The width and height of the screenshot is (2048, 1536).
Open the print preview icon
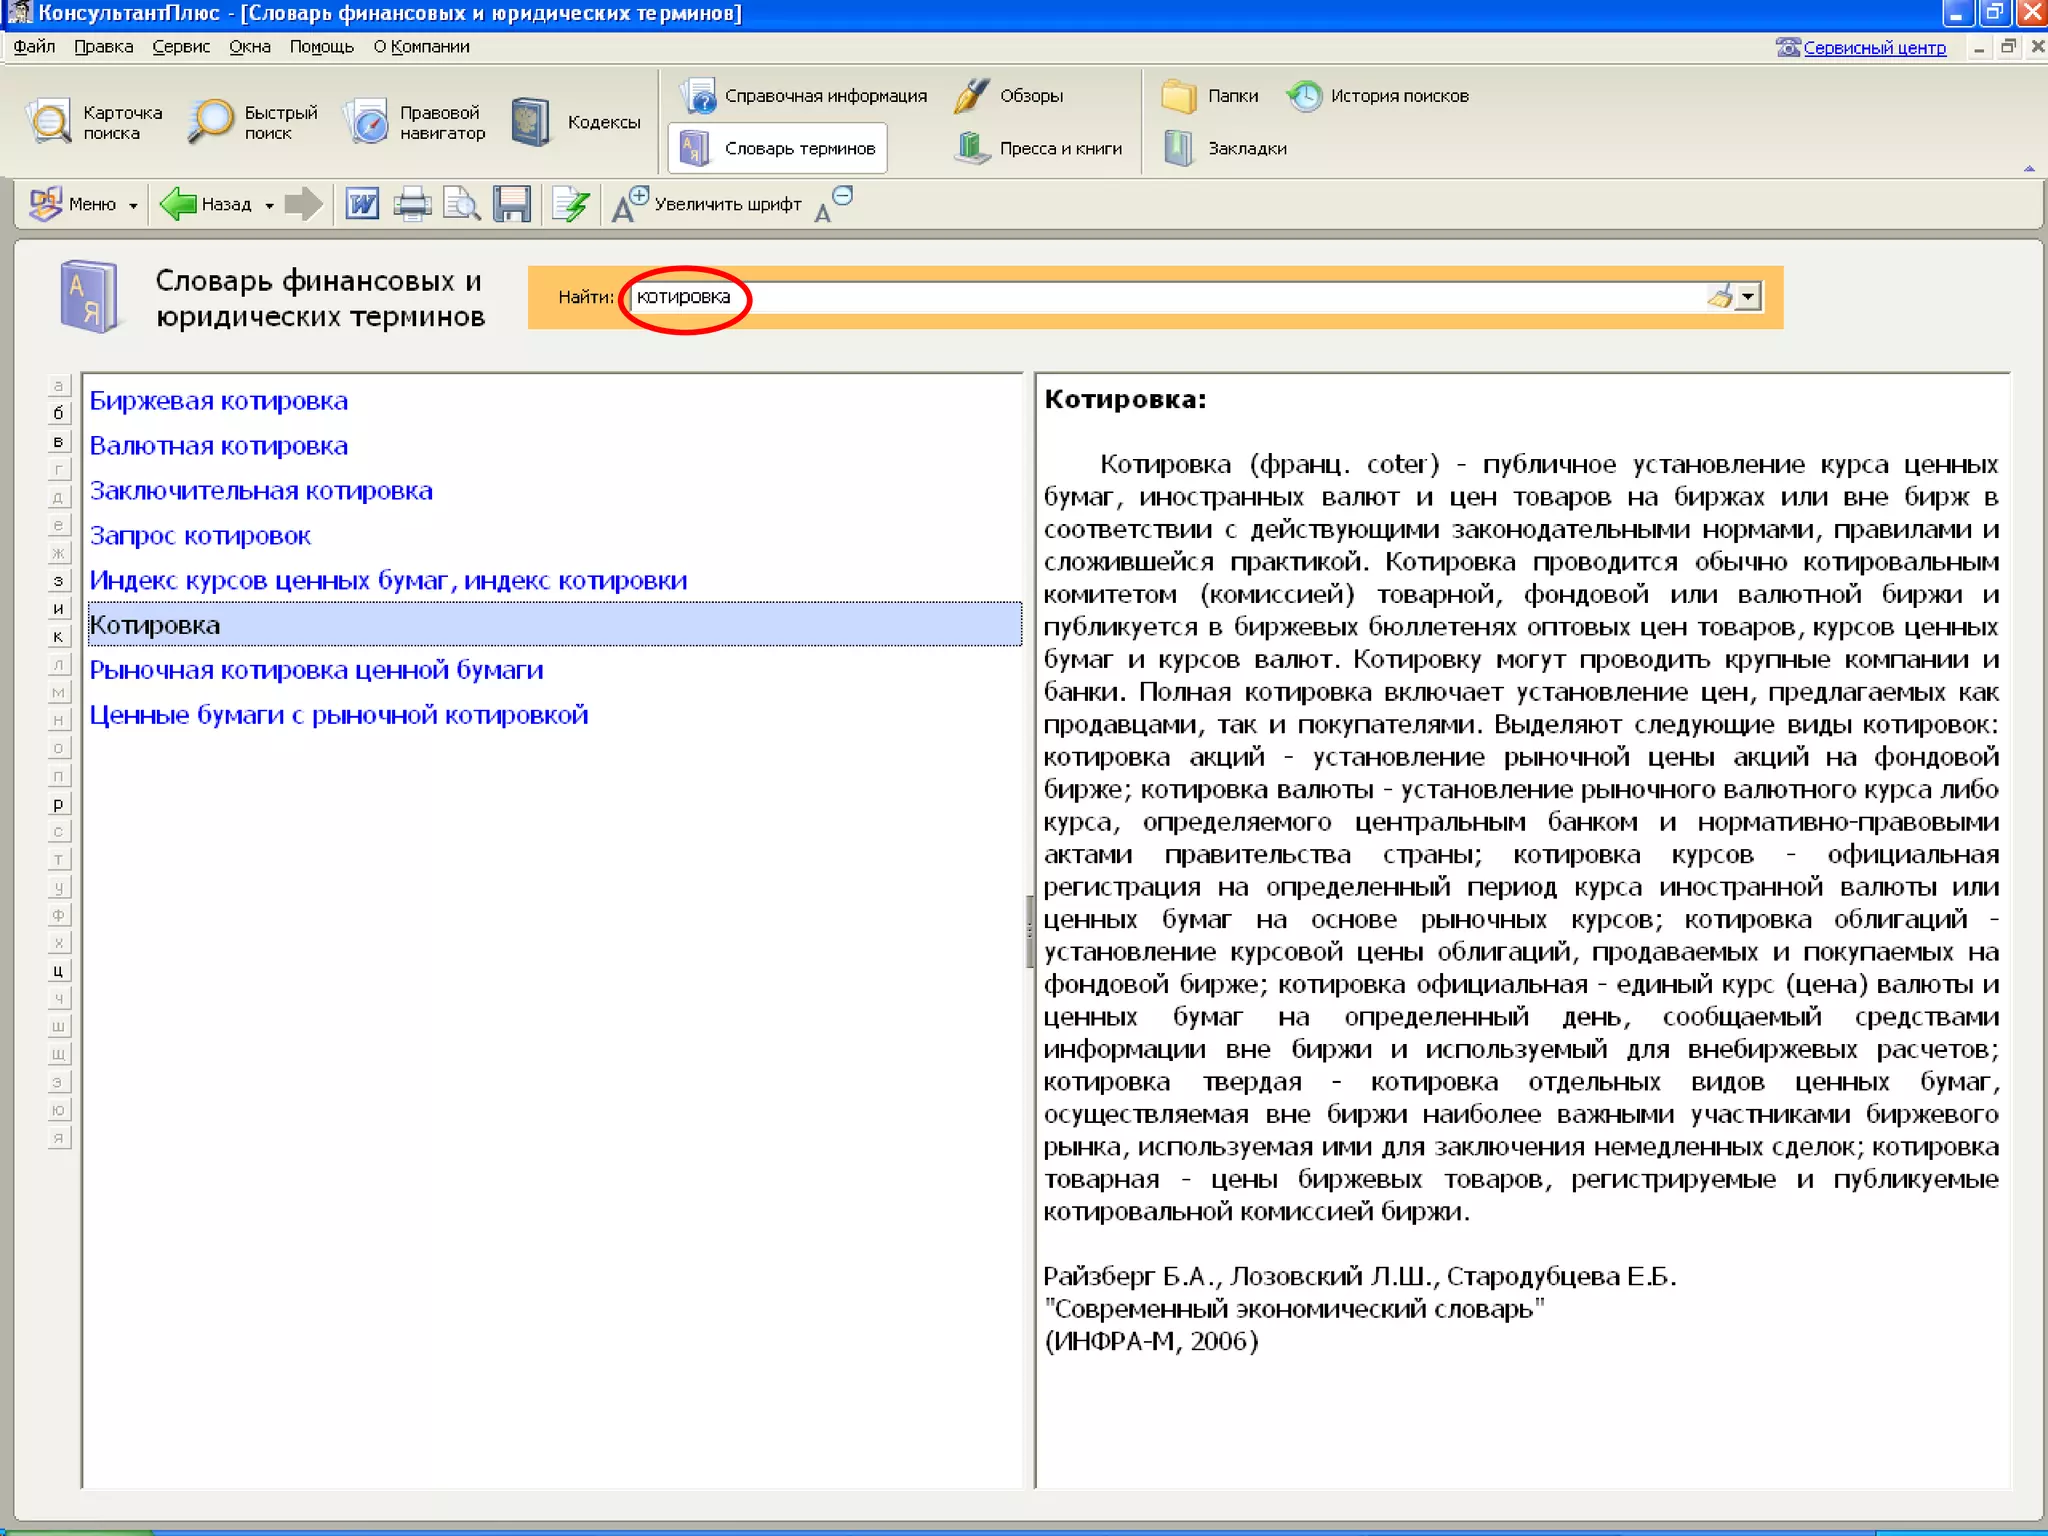[462, 204]
